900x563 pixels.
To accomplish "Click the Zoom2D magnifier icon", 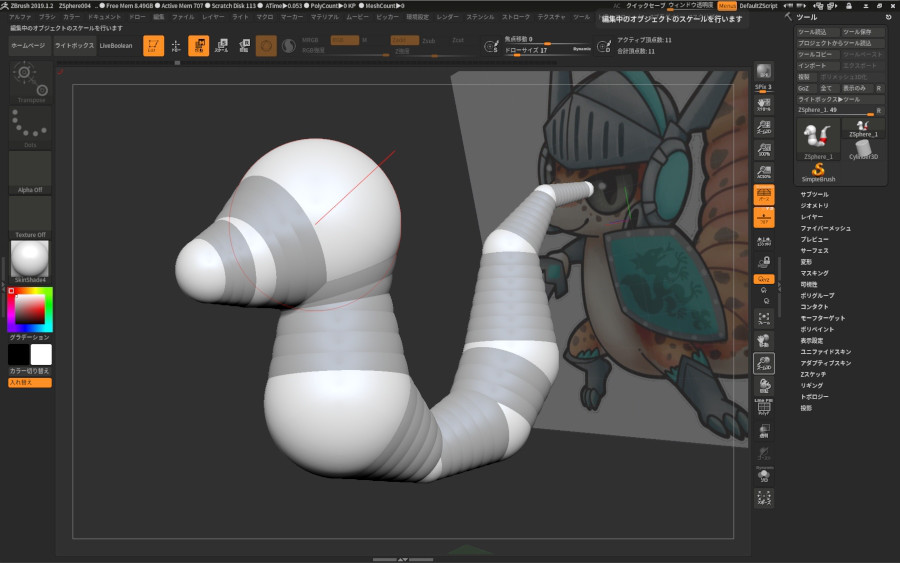I will pyautogui.click(x=764, y=127).
